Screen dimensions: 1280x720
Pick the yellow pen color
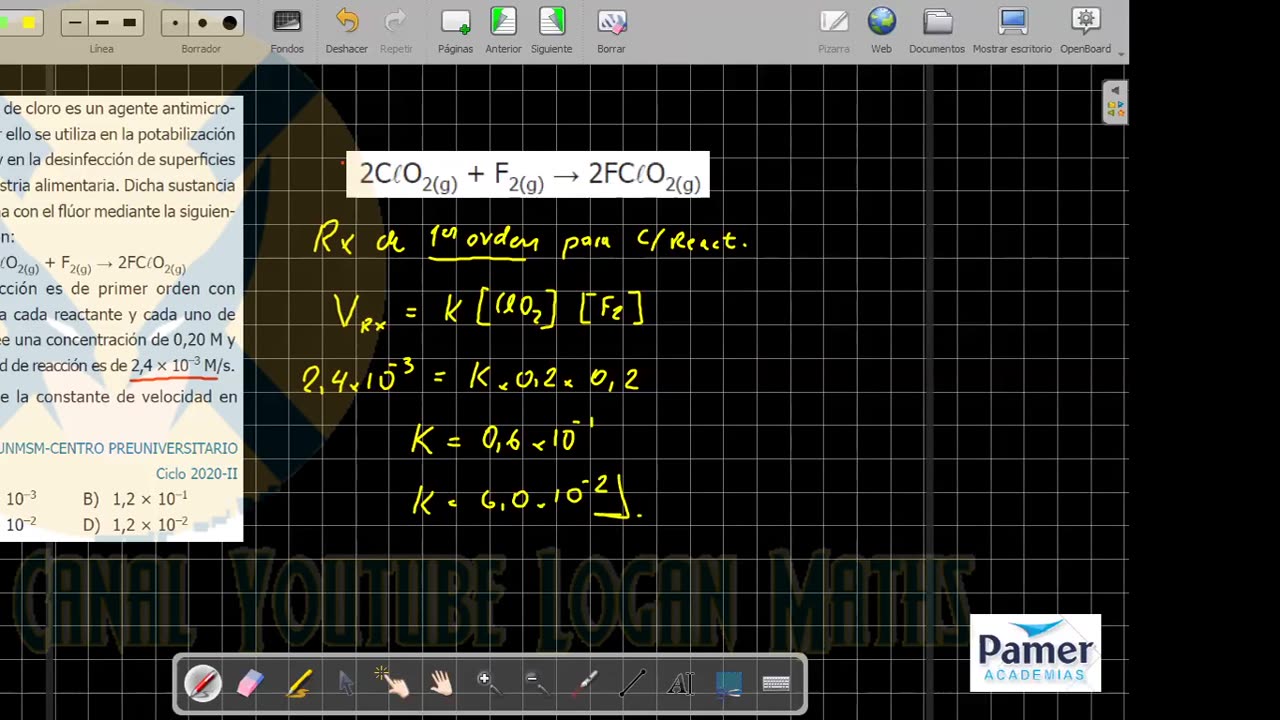[28, 22]
